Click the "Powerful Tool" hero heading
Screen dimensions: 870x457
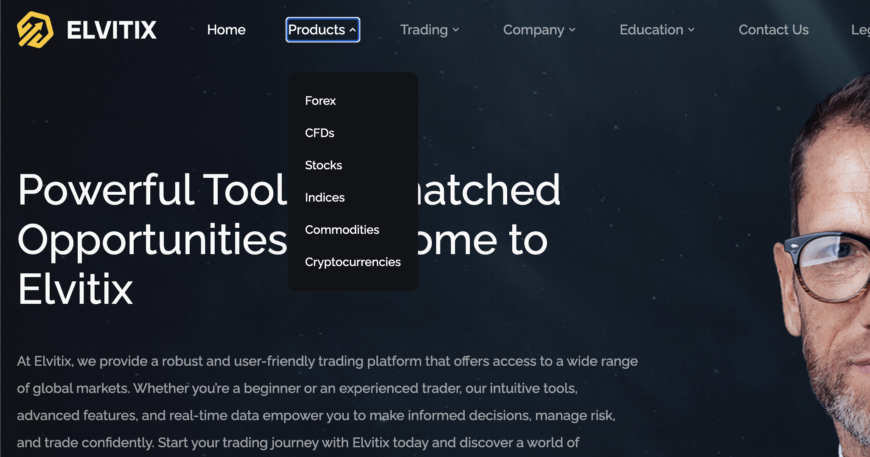coord(289,238)
